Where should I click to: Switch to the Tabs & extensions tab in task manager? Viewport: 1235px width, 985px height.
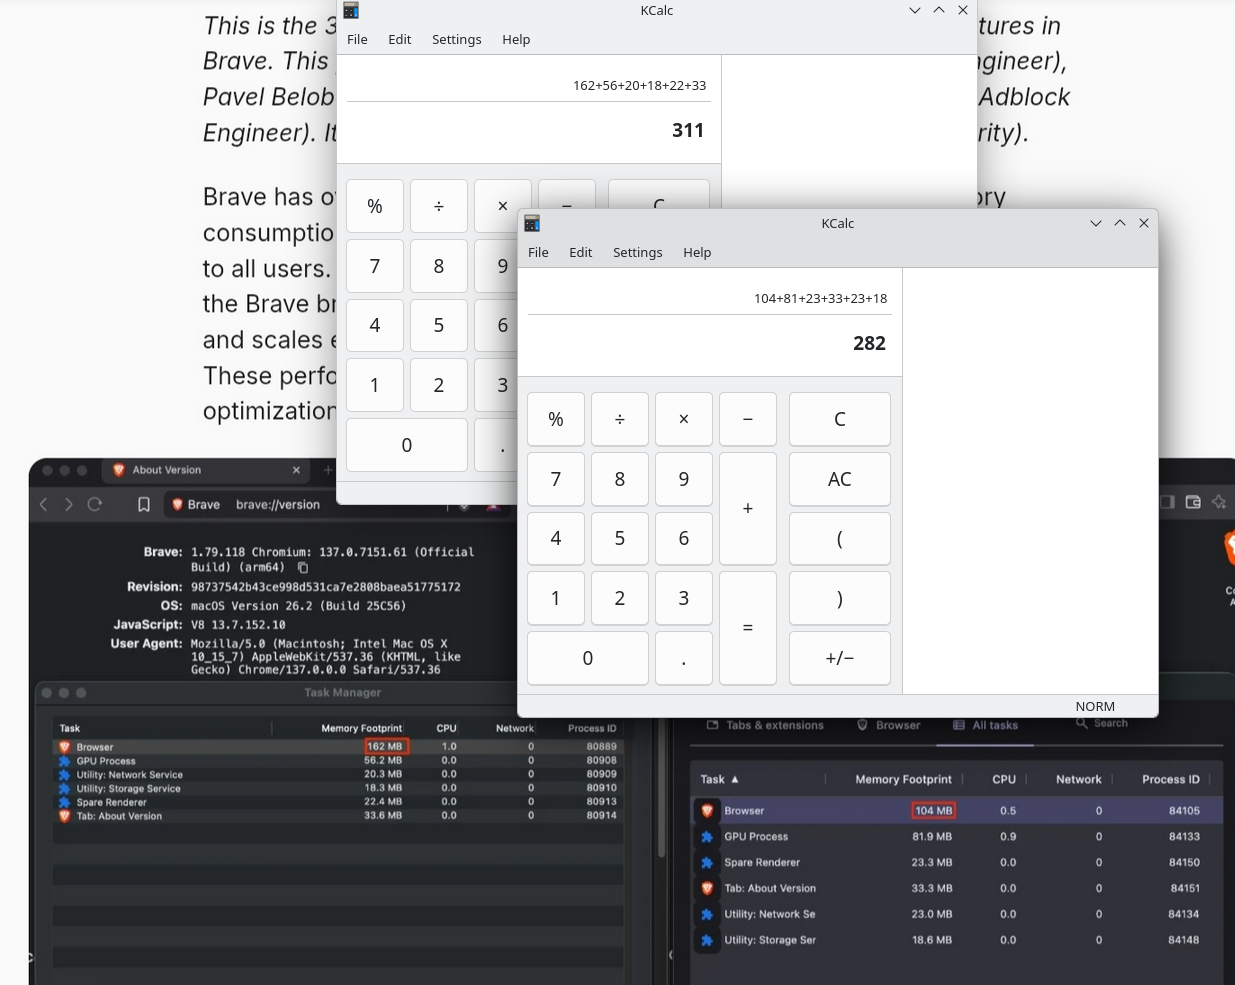click(765, 725)
